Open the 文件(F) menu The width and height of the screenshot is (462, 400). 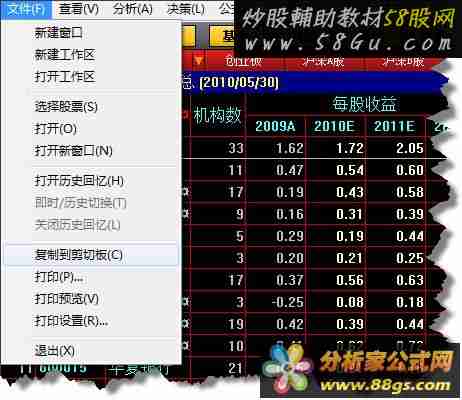(x=26, y=9)
